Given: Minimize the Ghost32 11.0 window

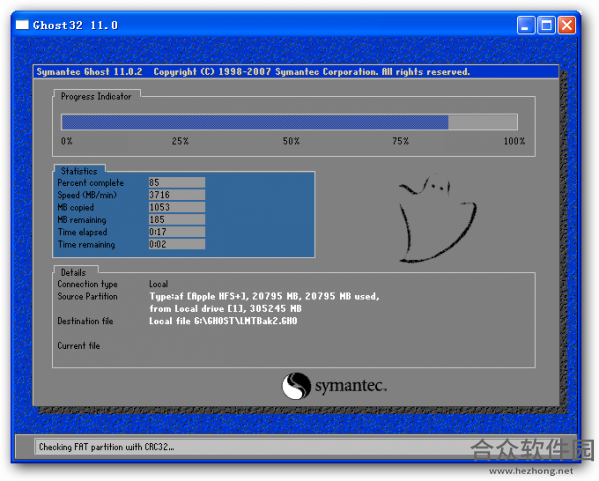Looking at the screenshot, I should (x=526, y=26).
